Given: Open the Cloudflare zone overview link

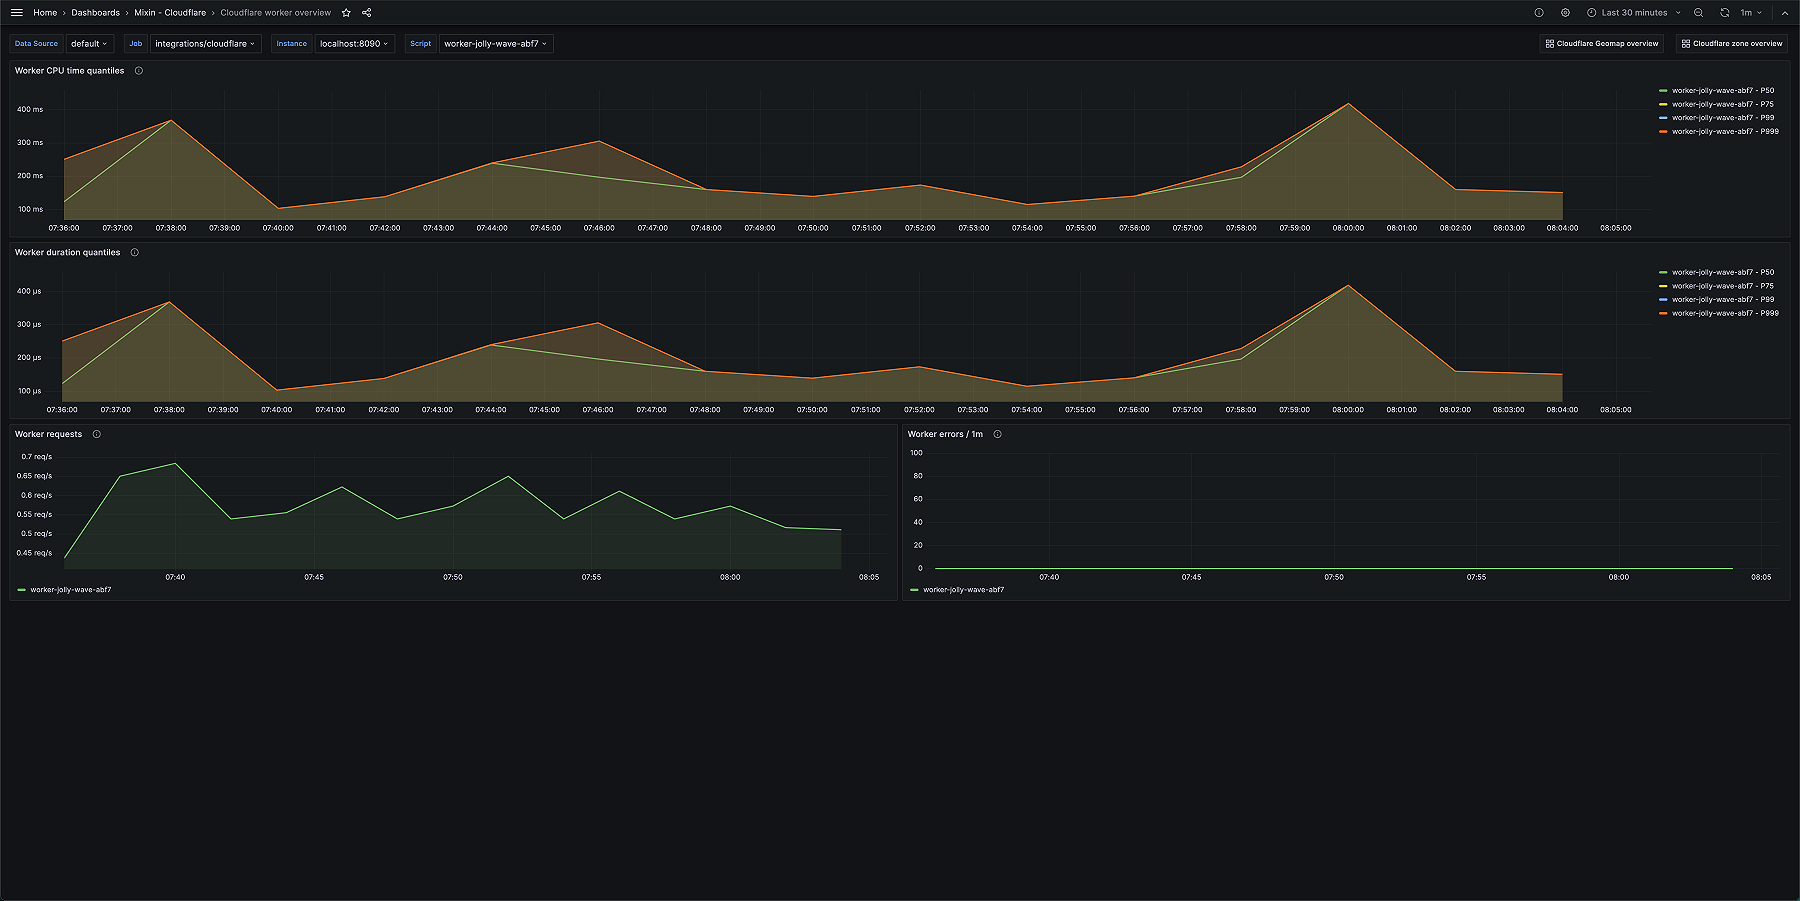Looking at the screenshot, I should point(1730,43).
